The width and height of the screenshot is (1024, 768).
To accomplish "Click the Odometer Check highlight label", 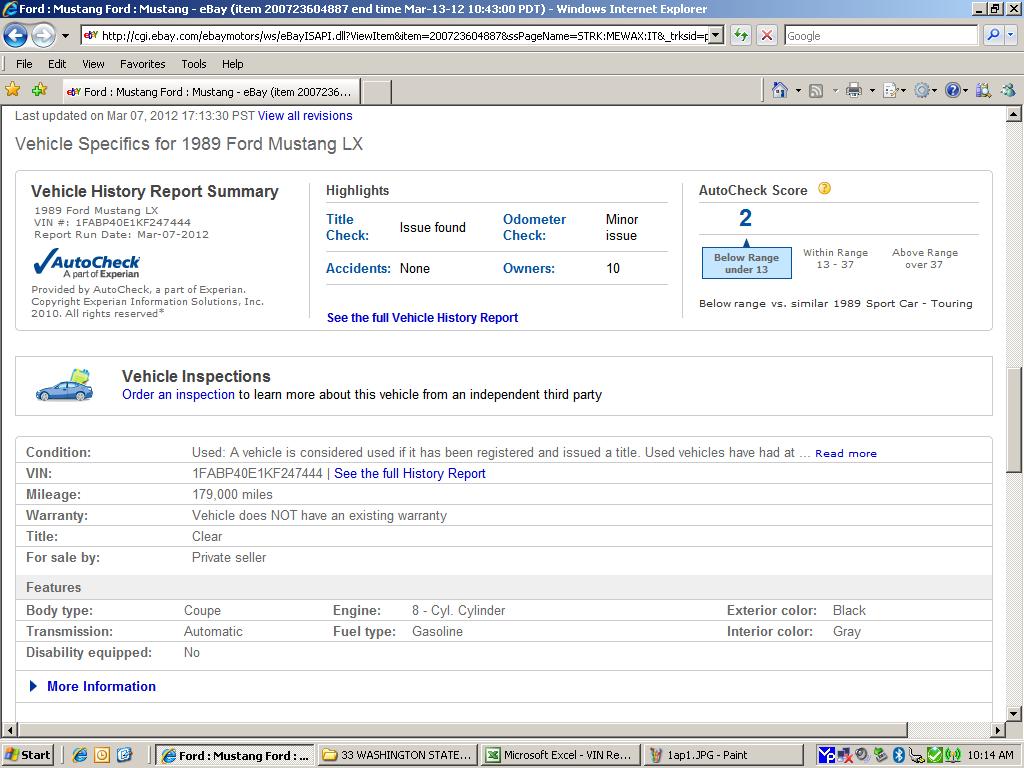I will click(x=534, y=227).
